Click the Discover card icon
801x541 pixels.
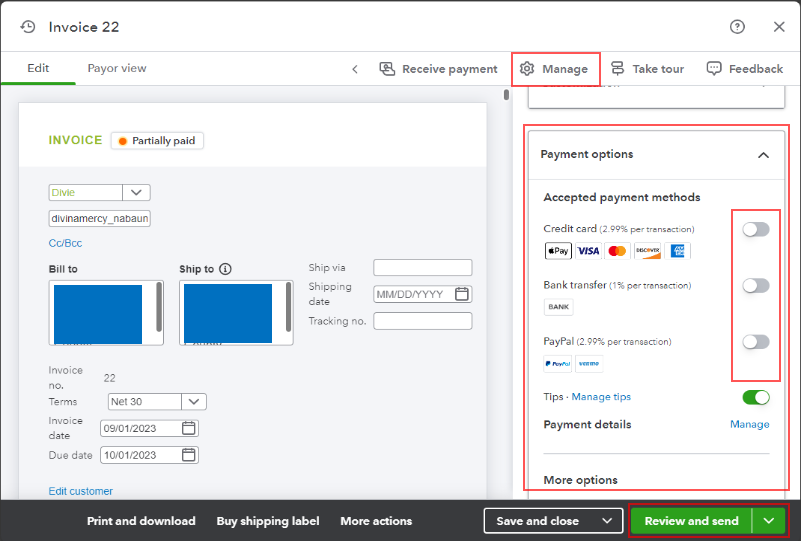(x=647, y=251)
